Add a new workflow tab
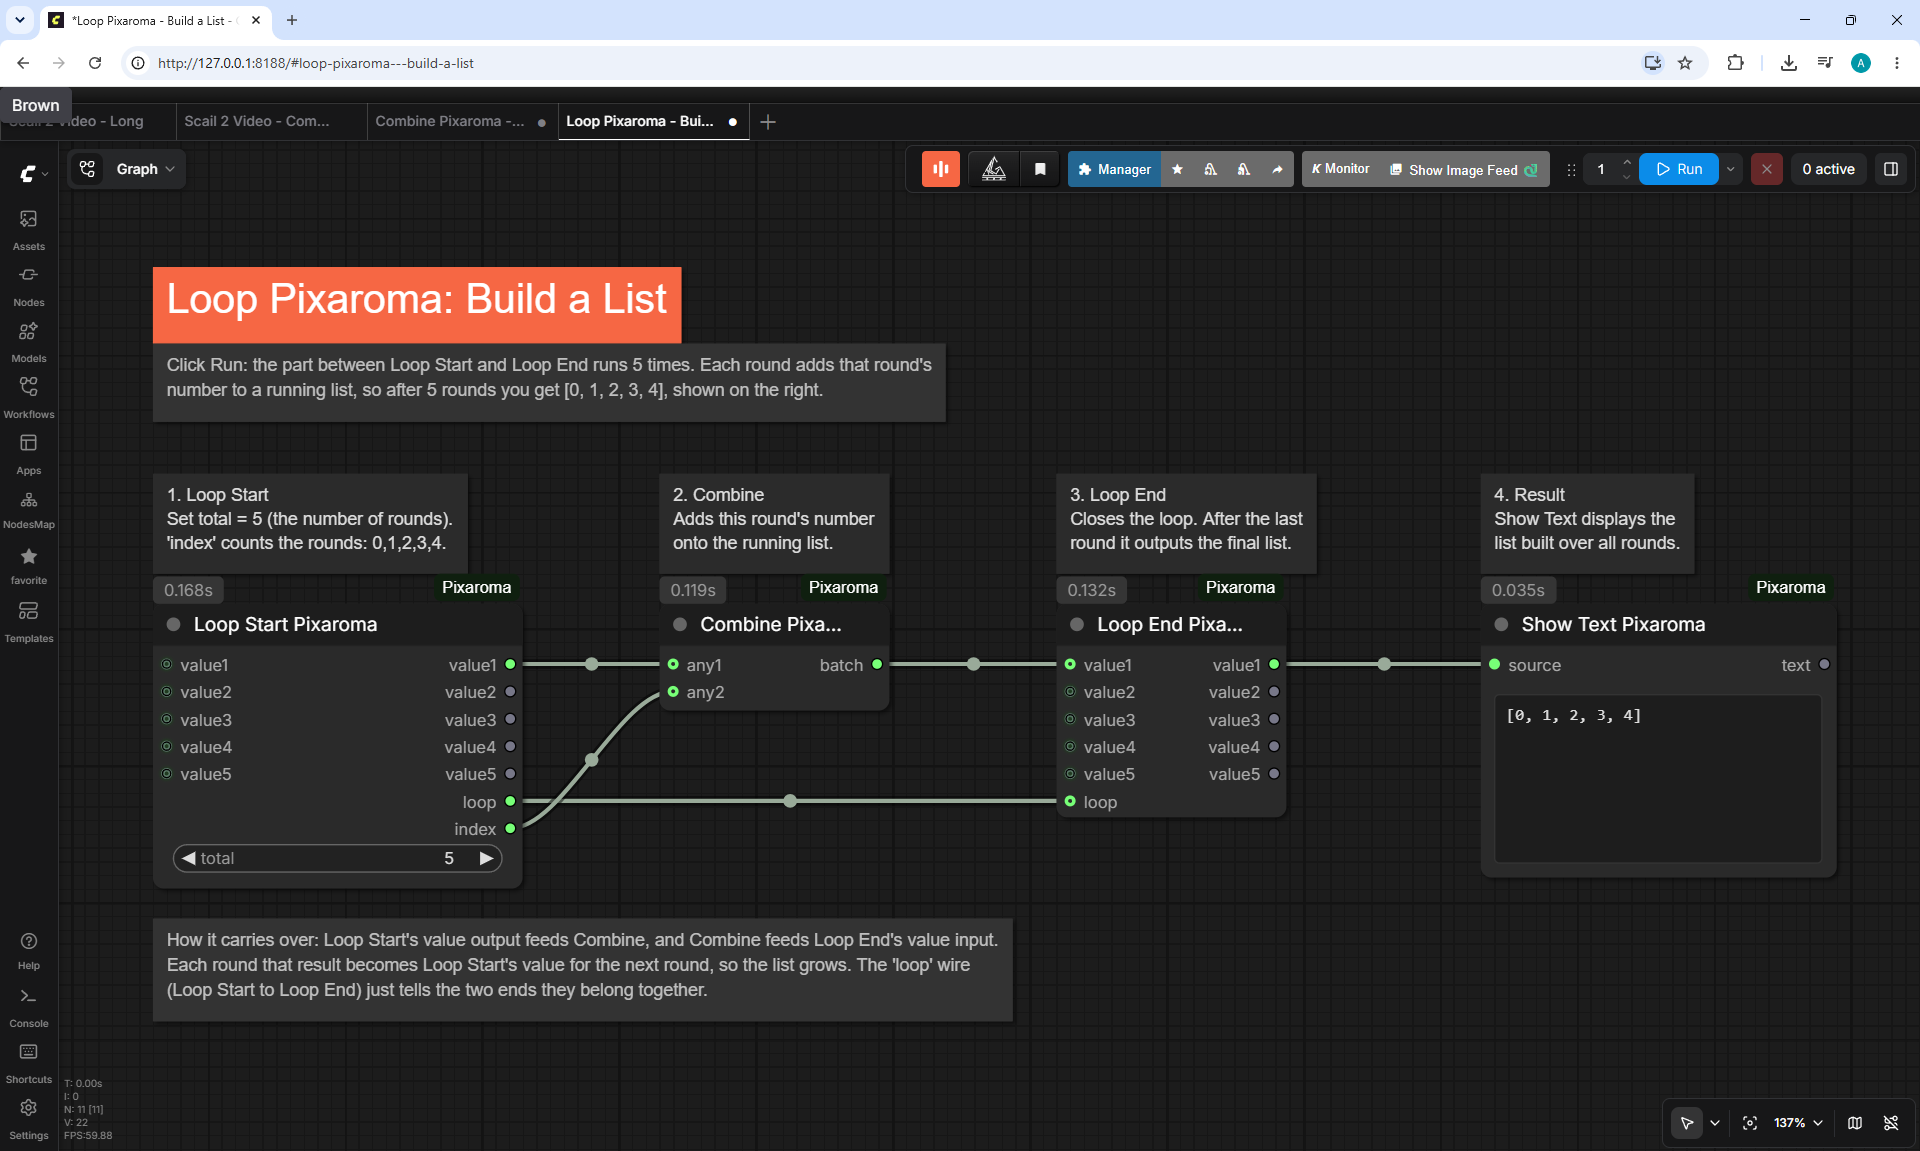 coord(768,121)
